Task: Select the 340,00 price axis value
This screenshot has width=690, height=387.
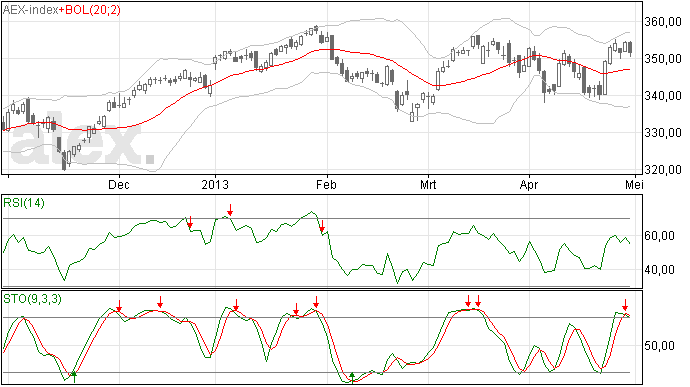Action: pyautogui.click(x=663, y=96)
